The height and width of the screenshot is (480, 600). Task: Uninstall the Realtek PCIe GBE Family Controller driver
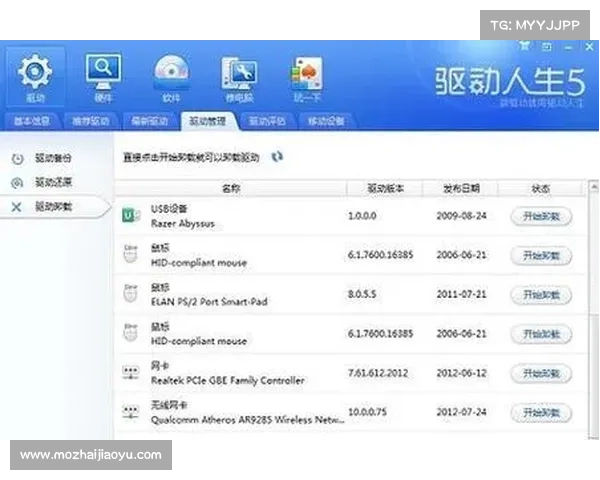click(x=541, y=373)
